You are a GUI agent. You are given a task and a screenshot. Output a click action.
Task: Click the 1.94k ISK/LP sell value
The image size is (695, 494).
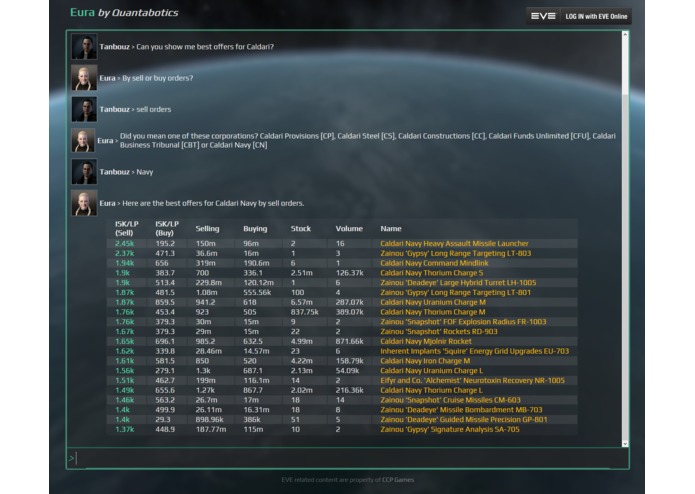(124, 263)
